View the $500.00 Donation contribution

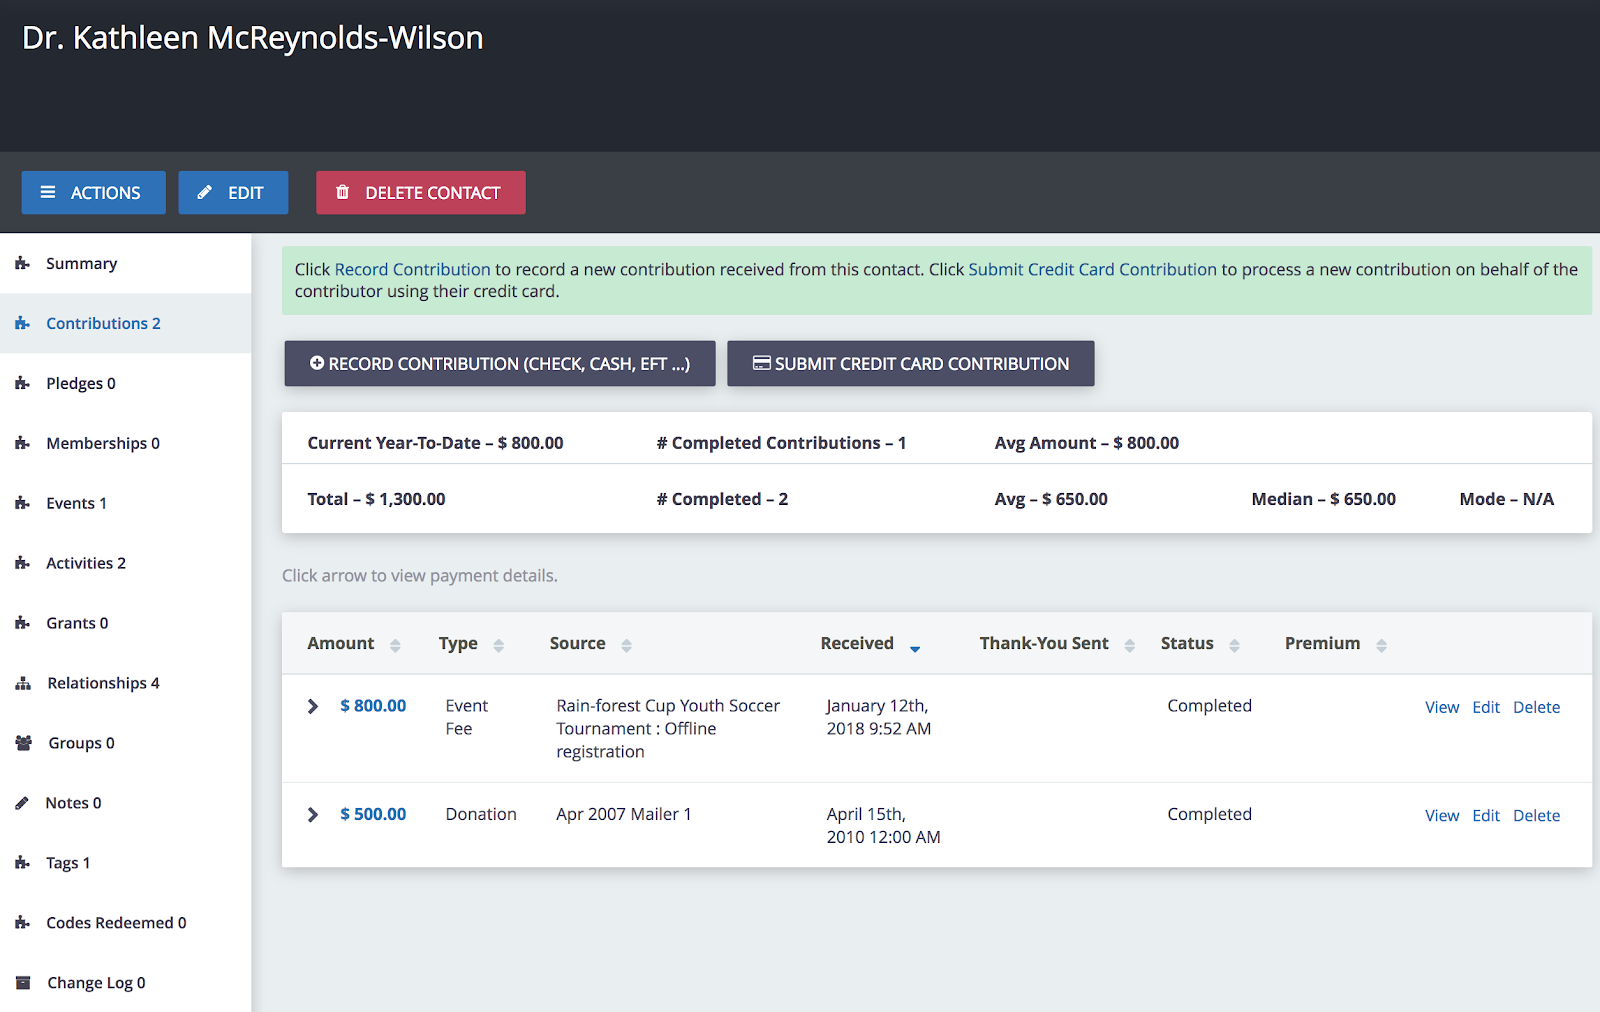1442,816
